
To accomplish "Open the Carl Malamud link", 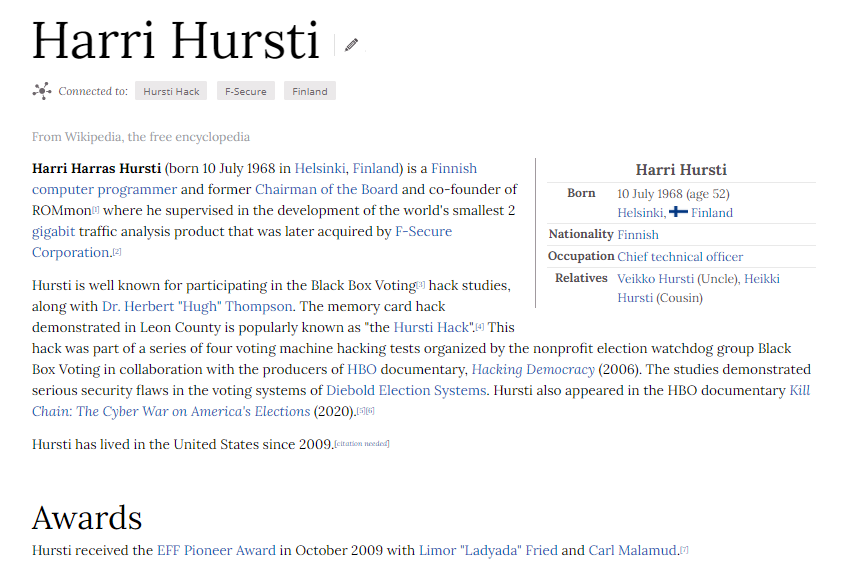I will pos(633,550).
